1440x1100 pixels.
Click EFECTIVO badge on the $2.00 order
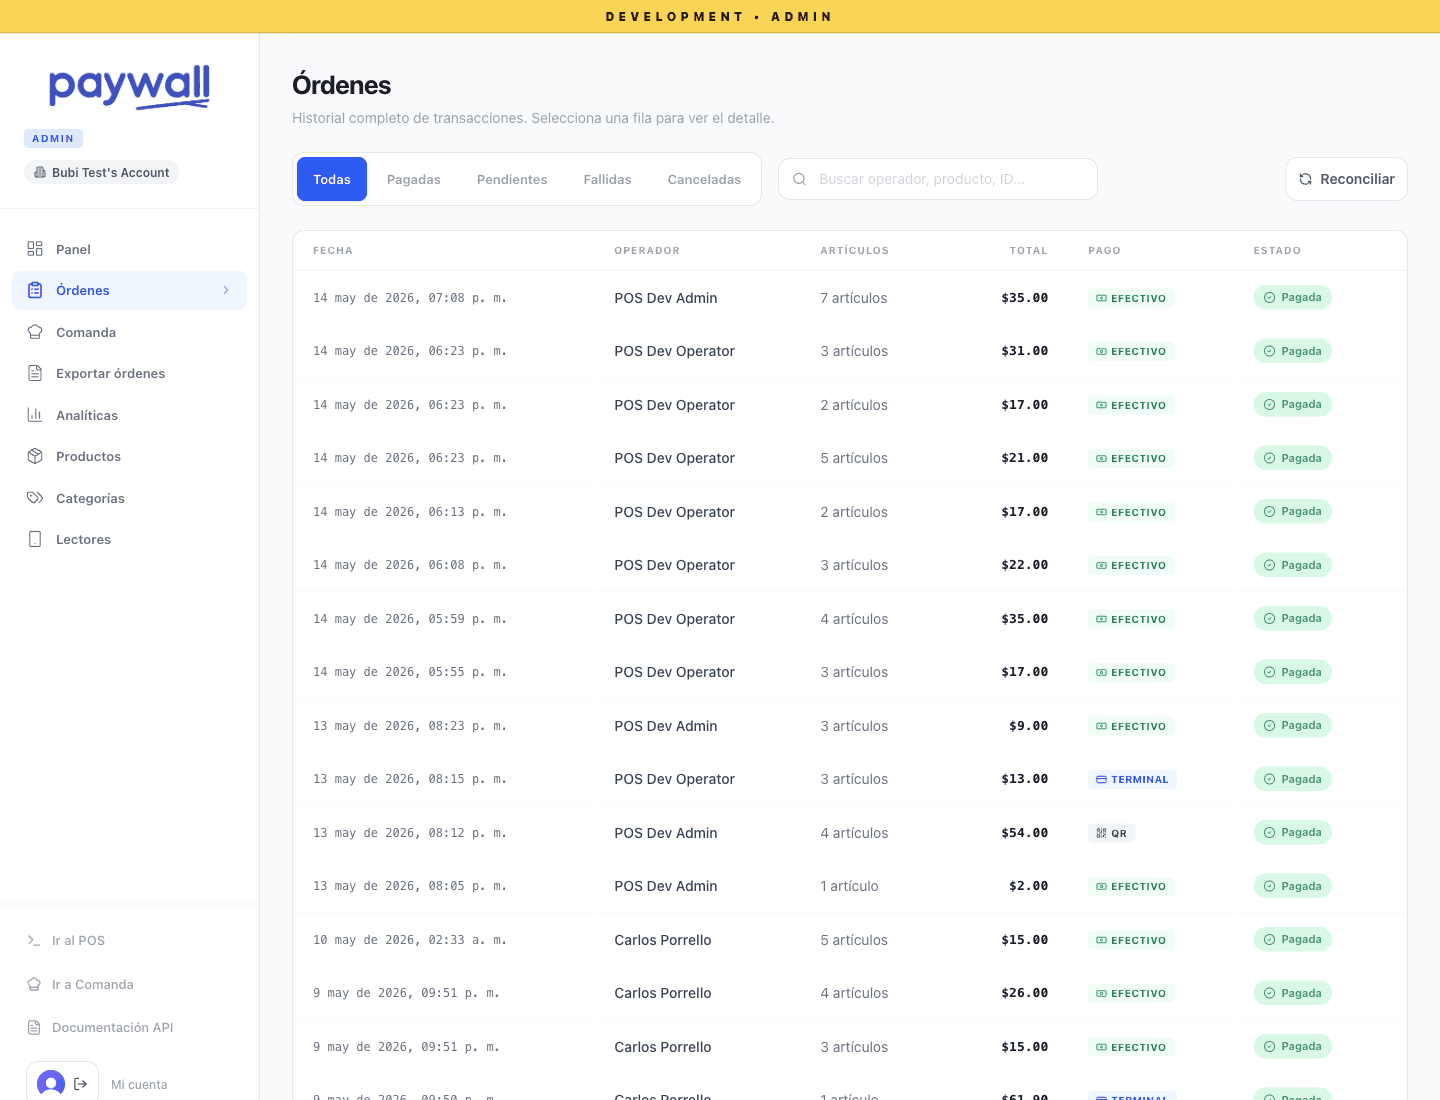(x=1131, y=886)
